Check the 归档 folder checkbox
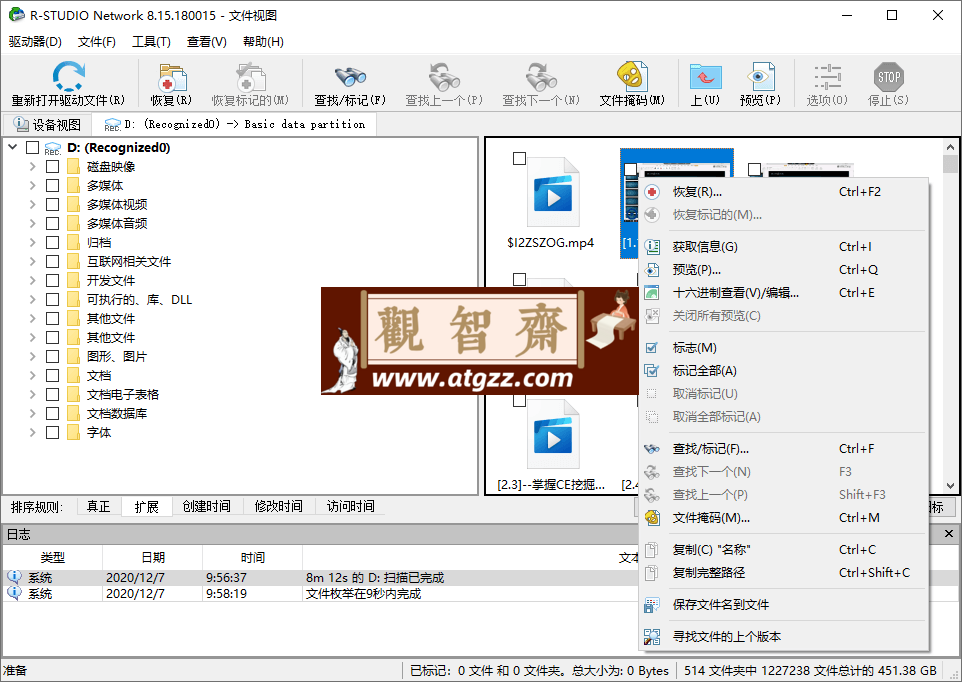Viewport: 962px width, 682px height. pyautogui.click(x=53, y=242)
